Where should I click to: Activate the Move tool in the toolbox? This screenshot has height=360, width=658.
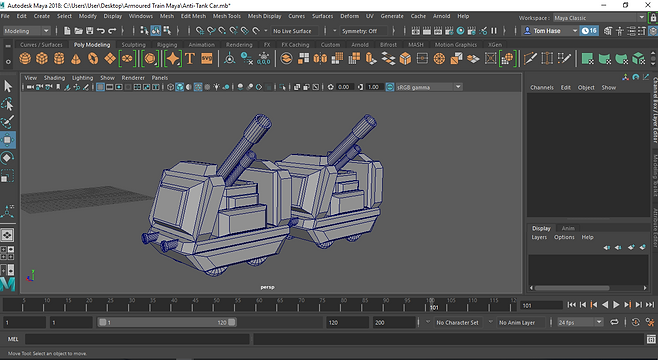tap(8, 140)
